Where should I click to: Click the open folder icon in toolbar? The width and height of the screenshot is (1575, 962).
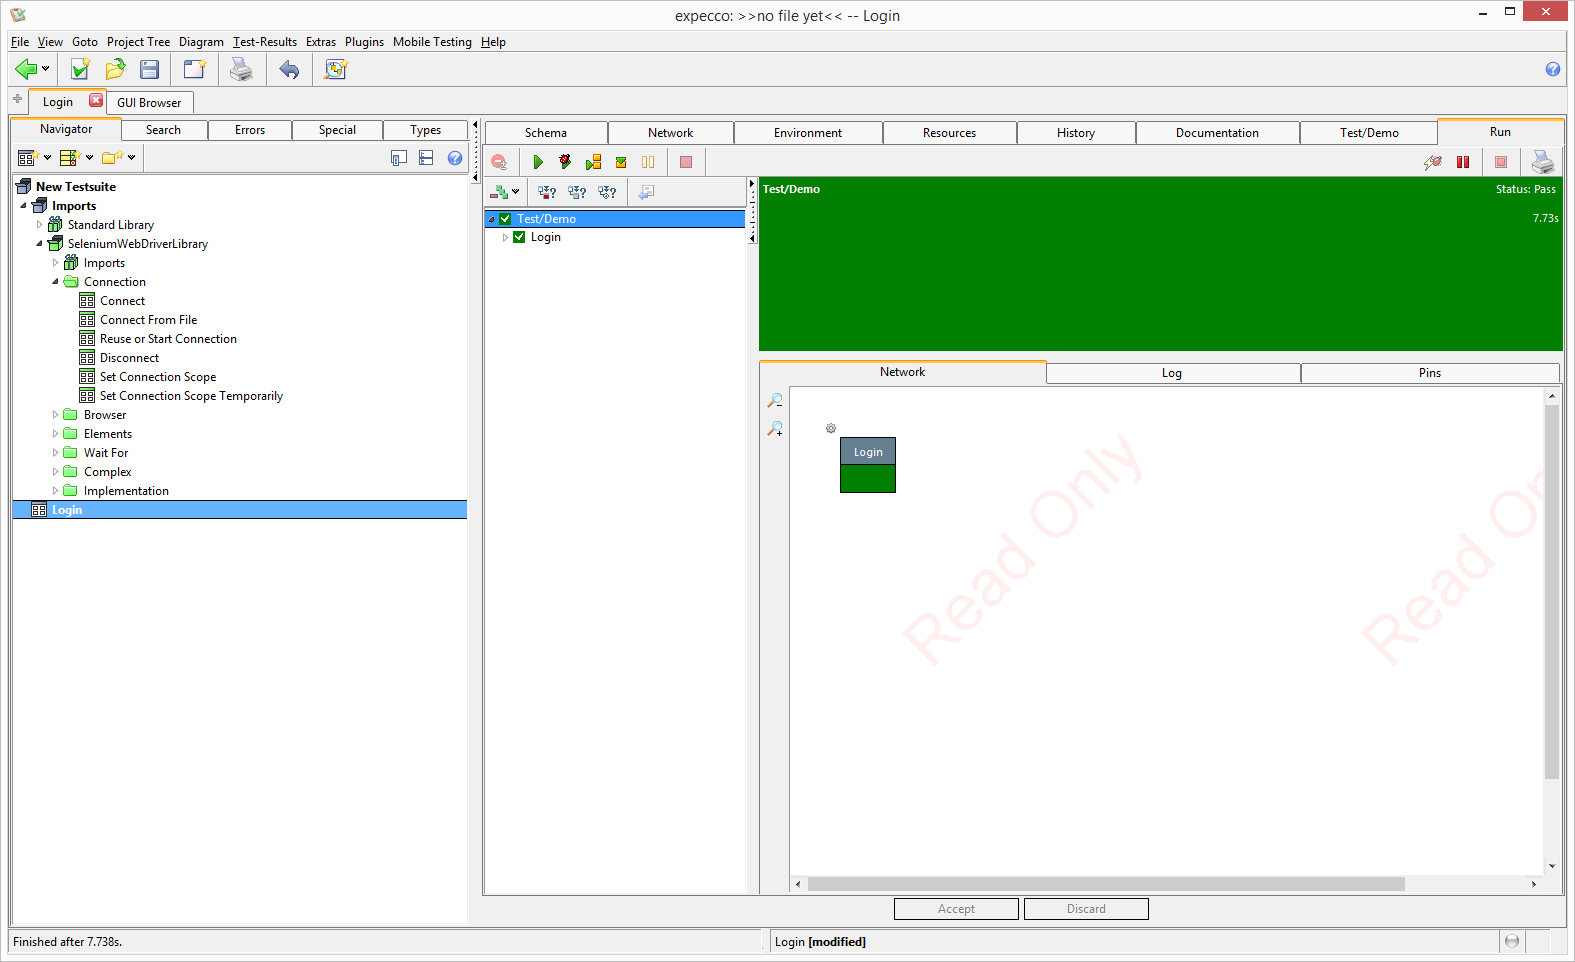[115, 69]
